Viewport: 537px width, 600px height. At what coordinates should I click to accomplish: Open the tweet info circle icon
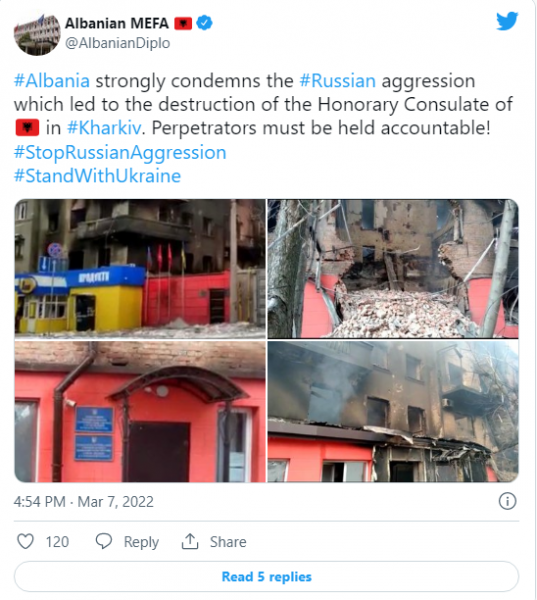[507, 501]
